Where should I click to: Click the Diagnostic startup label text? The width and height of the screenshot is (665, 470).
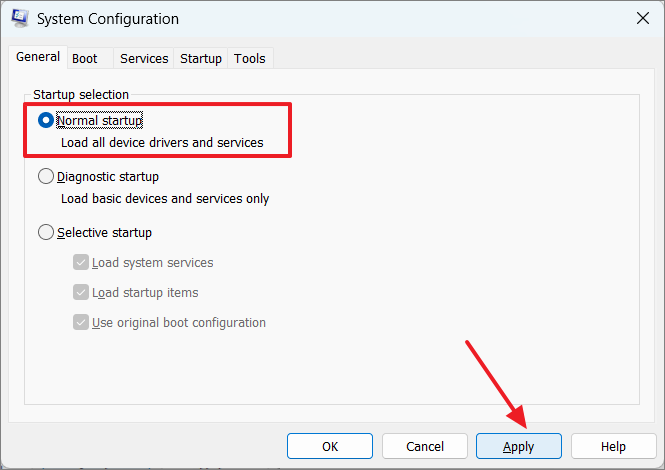108,176
